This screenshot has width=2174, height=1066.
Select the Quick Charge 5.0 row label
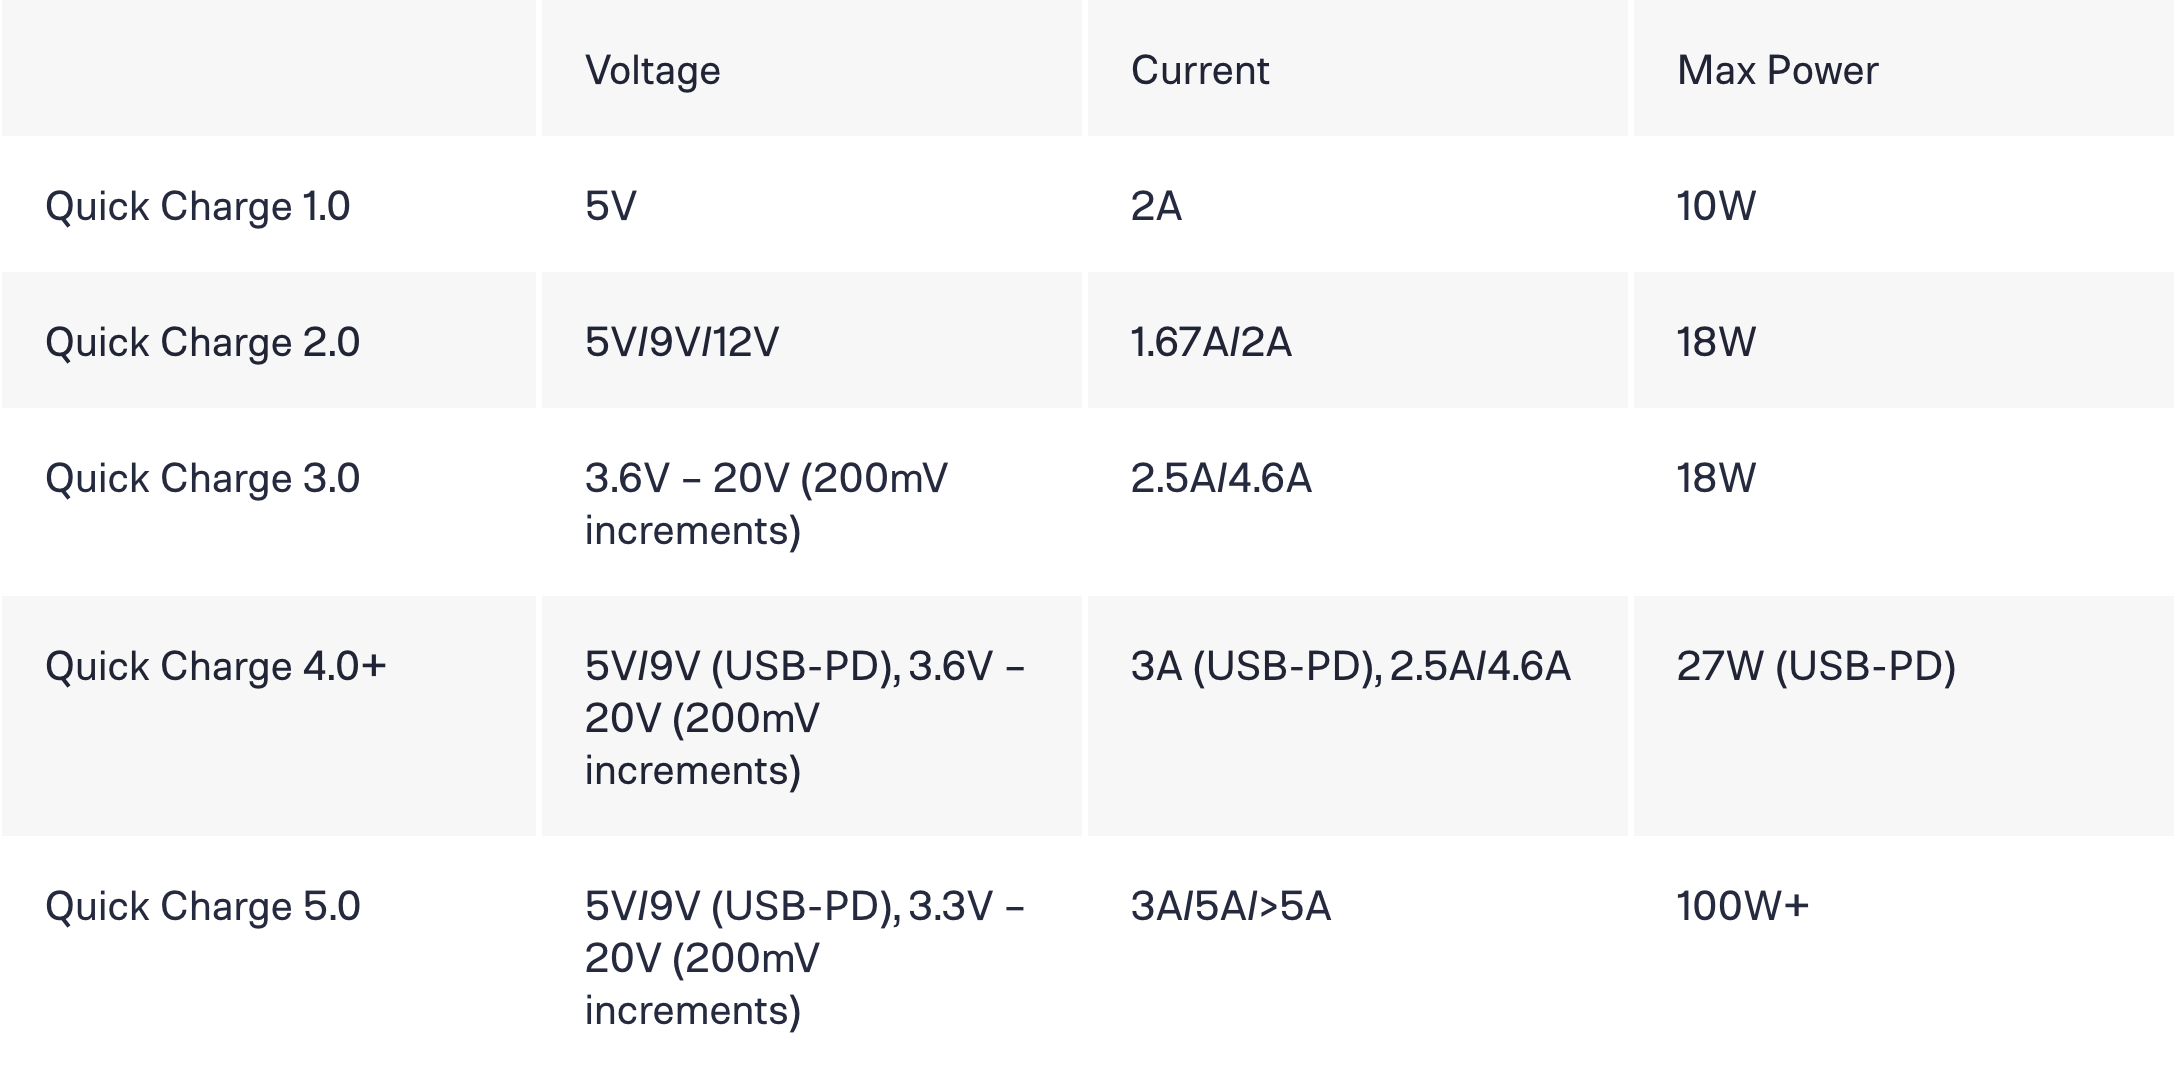pyautogui.click(x=202, y=906)
